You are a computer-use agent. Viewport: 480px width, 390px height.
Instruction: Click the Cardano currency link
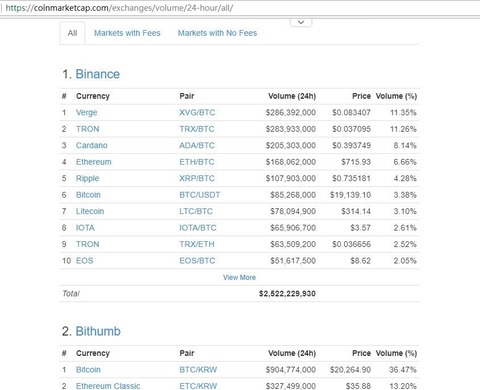click(92, 145)
